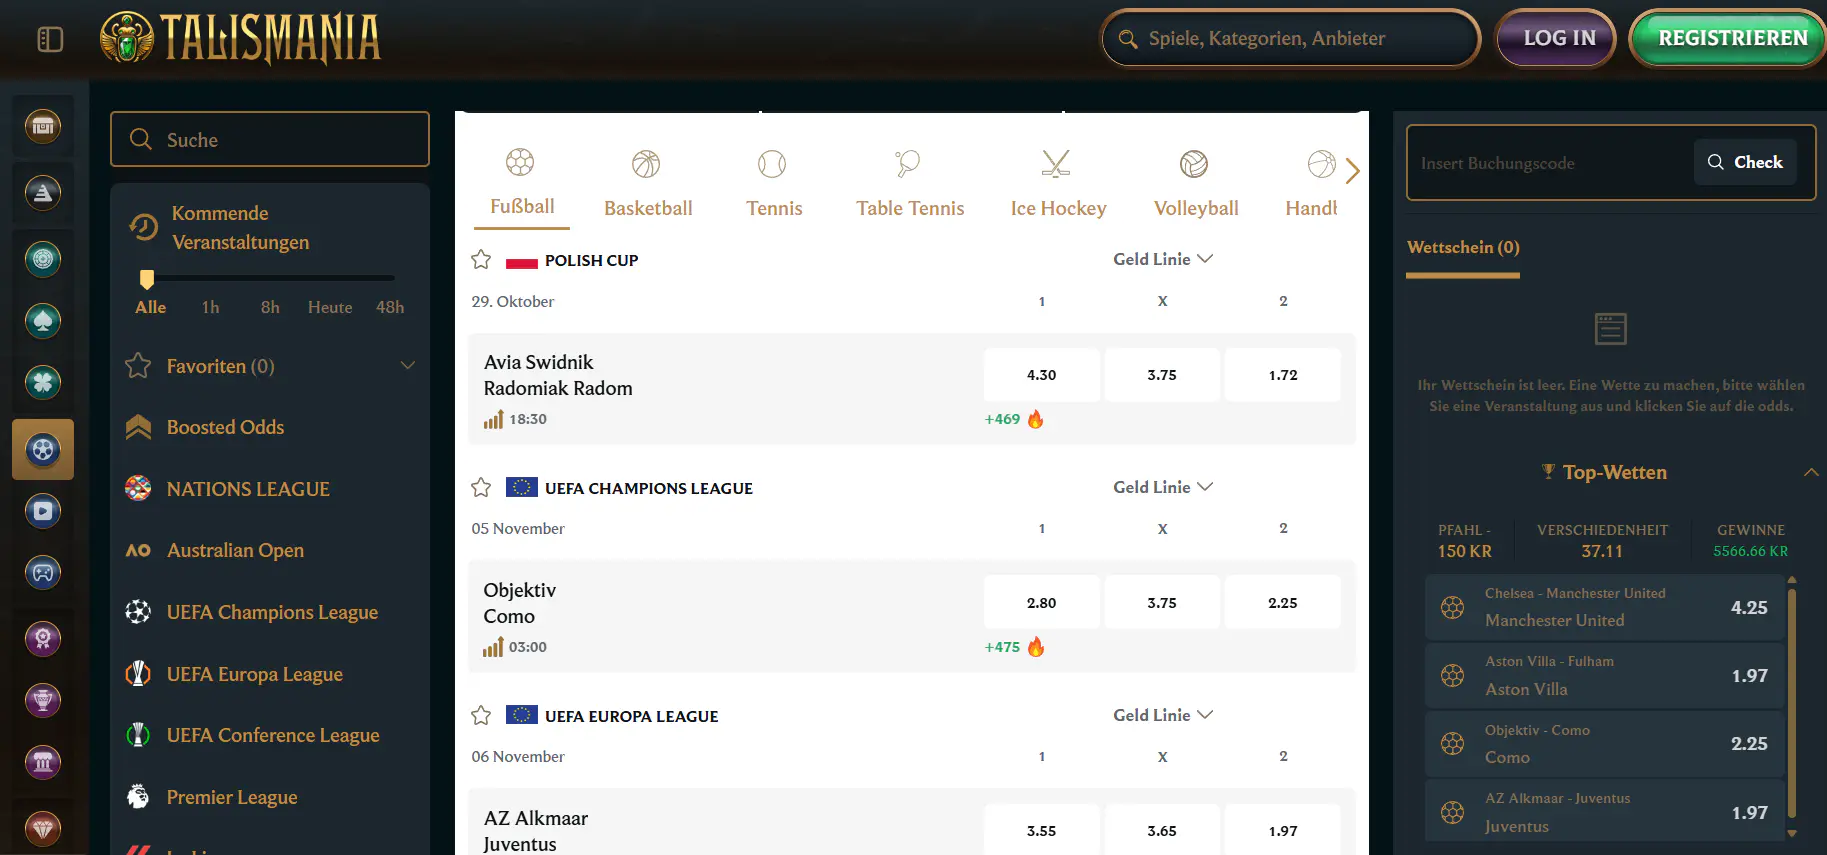Toggle the sidebar panel icon
Viewport: 1827px width, 855px height.
click(x=50, y=39)
